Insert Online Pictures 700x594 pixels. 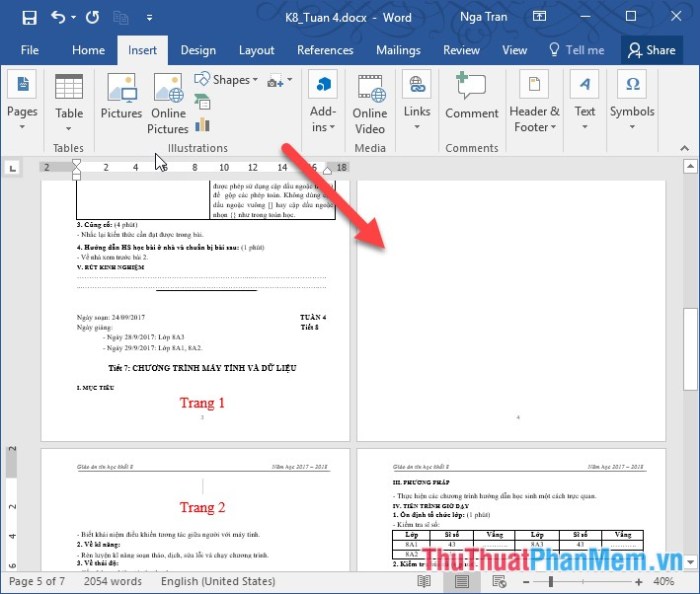coord(168,104)
